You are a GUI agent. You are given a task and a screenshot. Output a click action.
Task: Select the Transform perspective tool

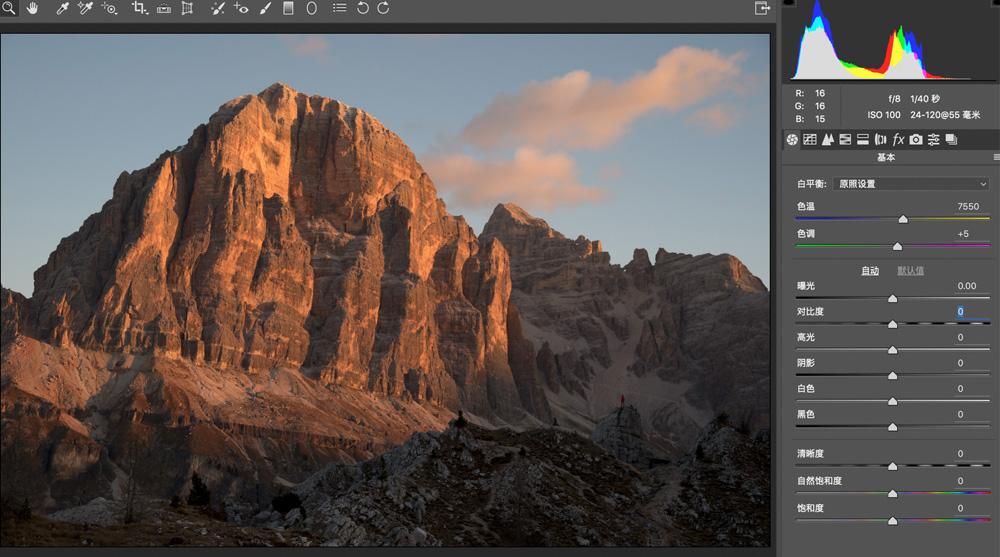pos(187,8)
